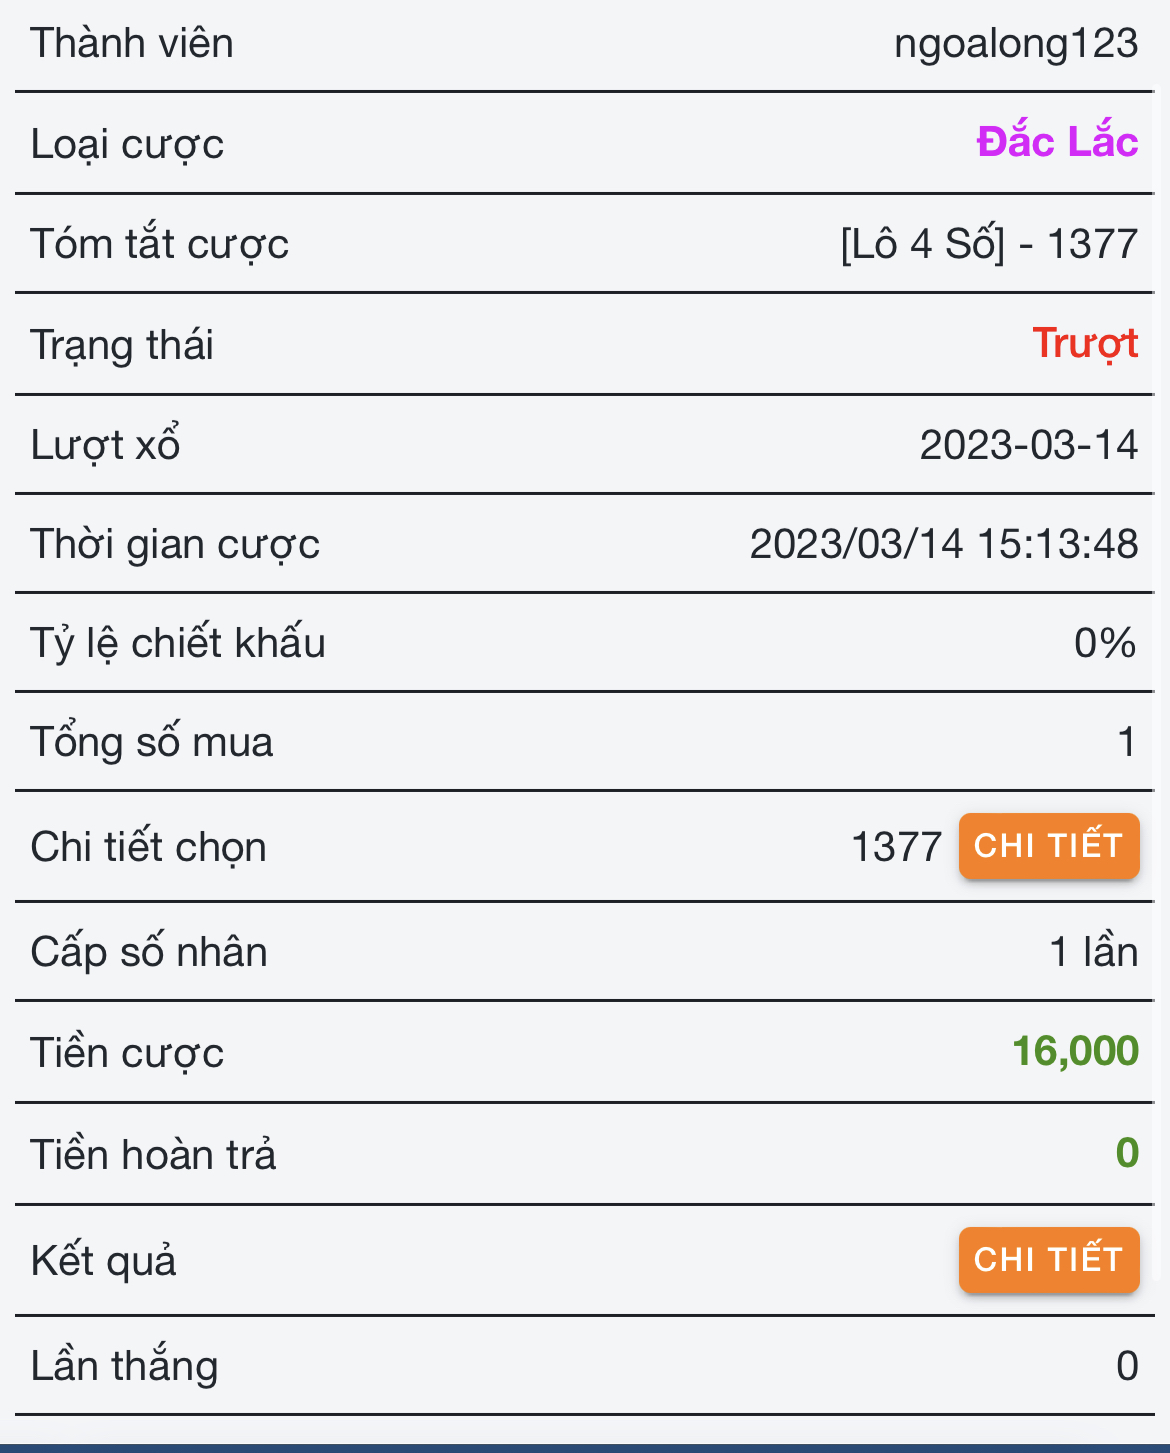
Task: Click the Tiền cược label
Action: click(127, 1054)
